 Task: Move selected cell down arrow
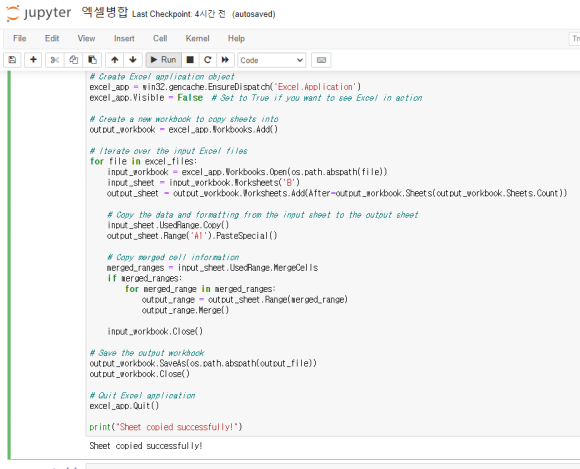point(133,60)
